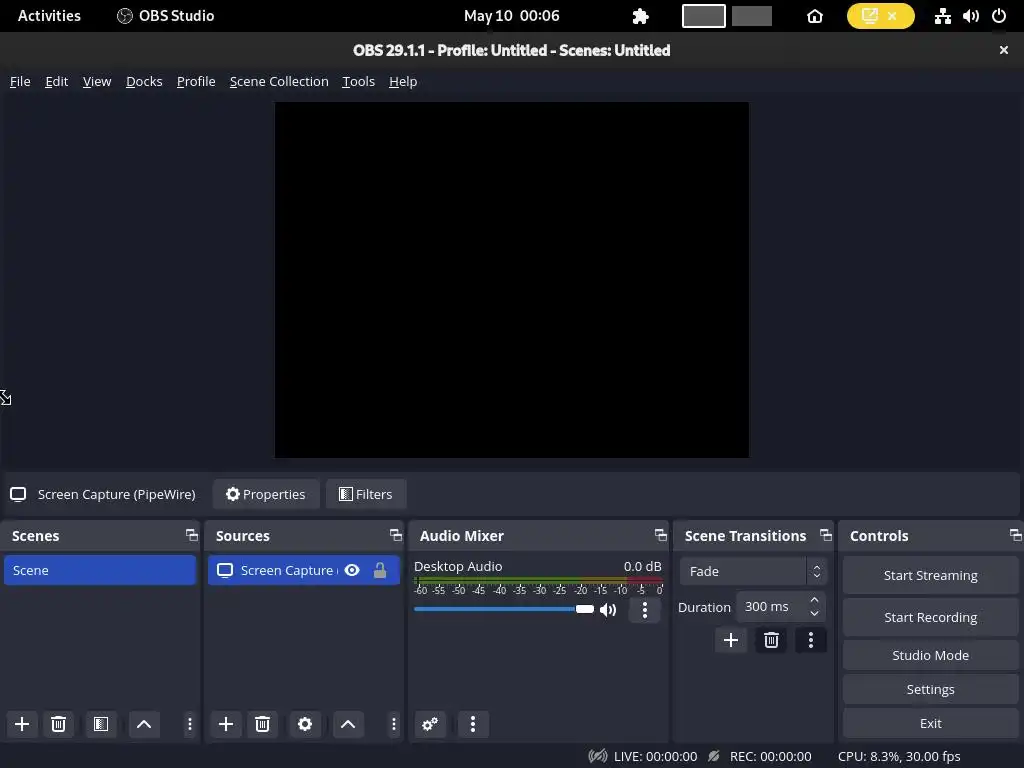Viewport: 1024px width, 768px height.
Task: Move source up with arrow icon
Action: point(348,724)
